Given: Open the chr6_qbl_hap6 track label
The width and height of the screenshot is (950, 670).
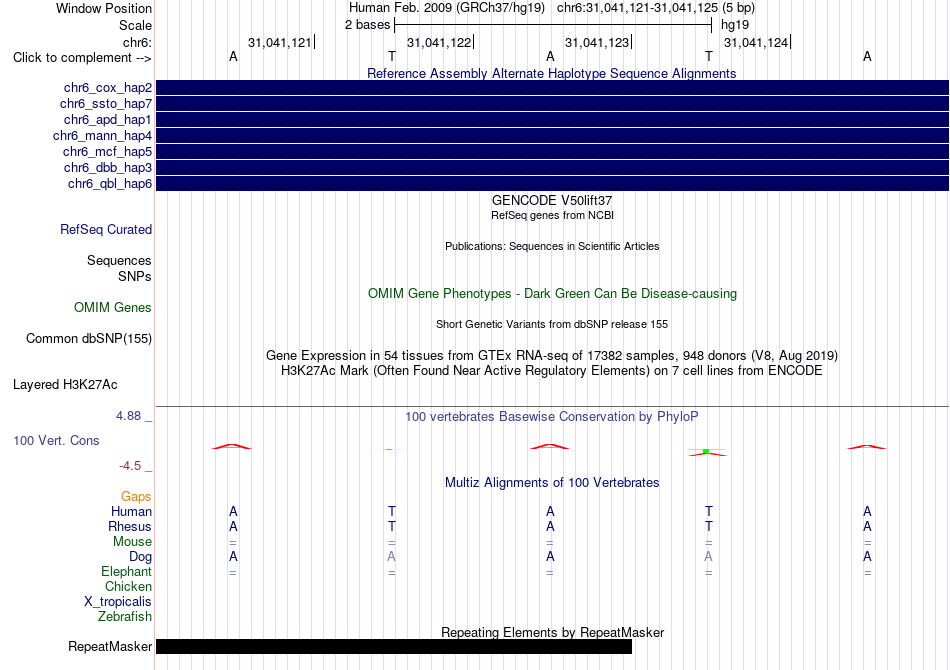Looking at the screenshot, I should 110,184.
